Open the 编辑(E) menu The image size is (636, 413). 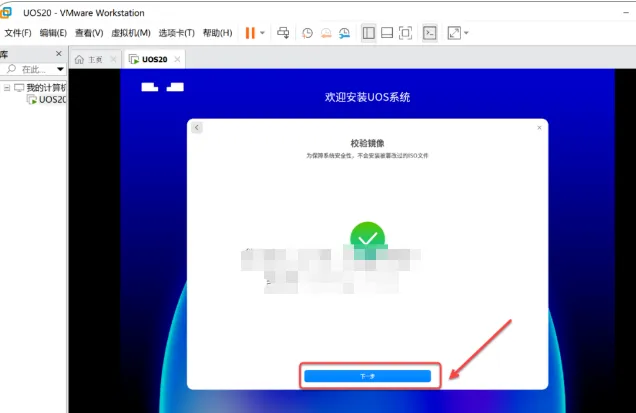click(x=53, y=33)
